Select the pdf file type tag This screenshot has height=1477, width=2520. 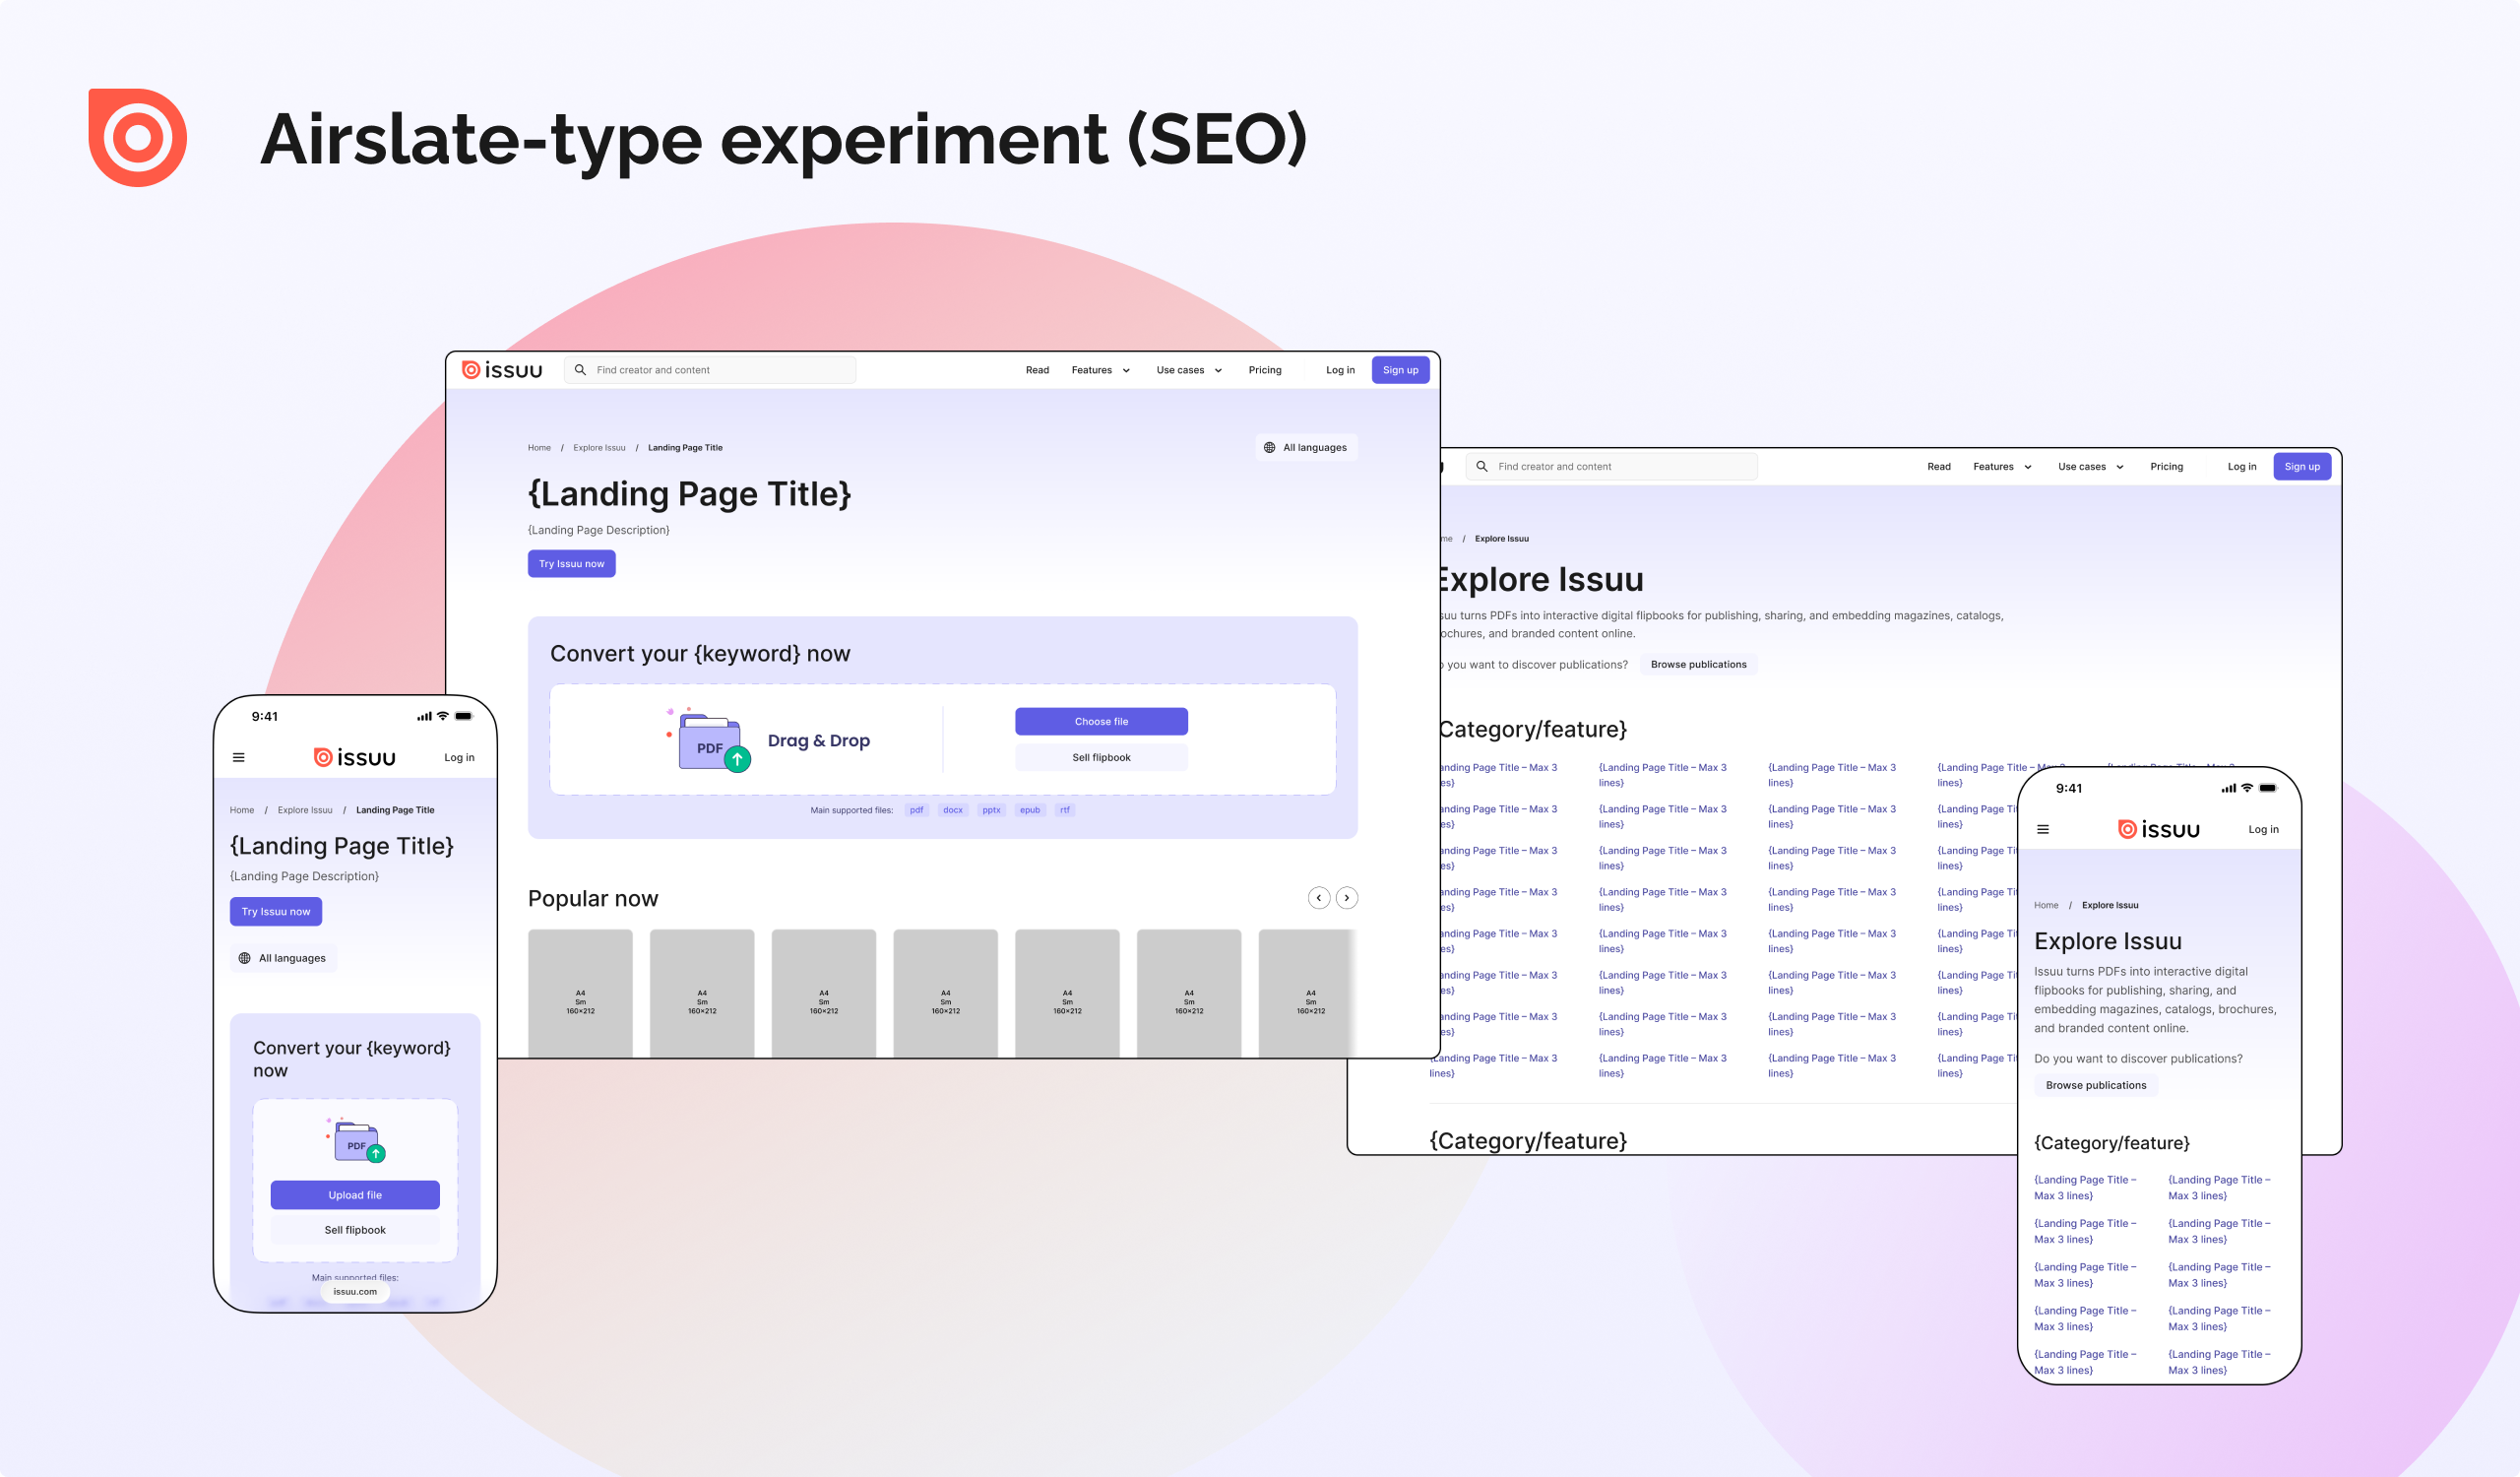pos(916,810)
